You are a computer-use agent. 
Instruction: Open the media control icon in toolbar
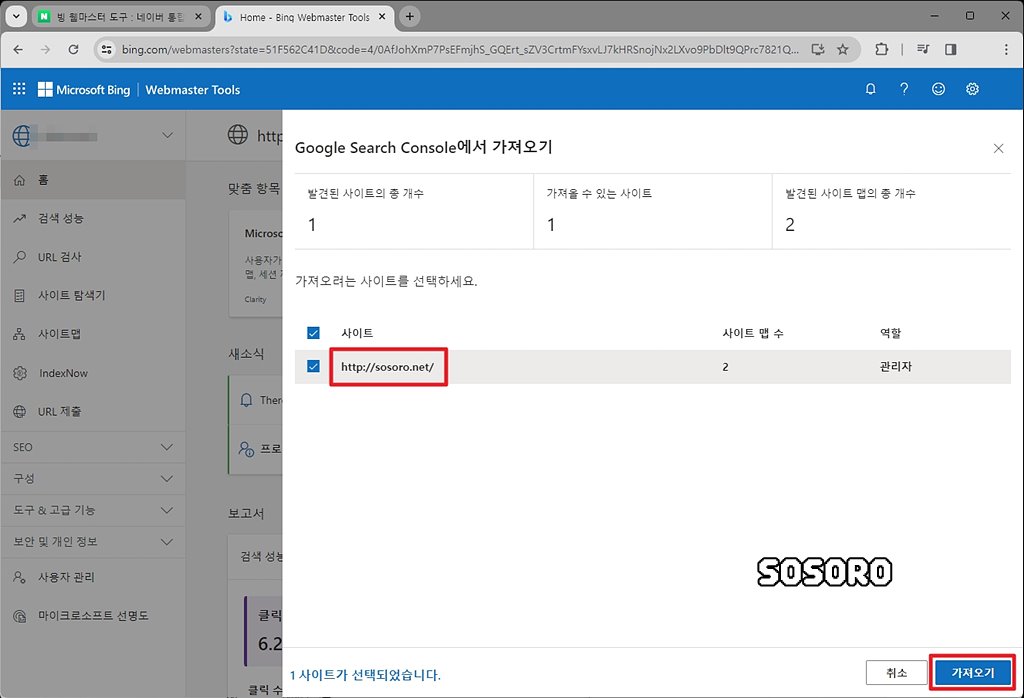point(923,49)
